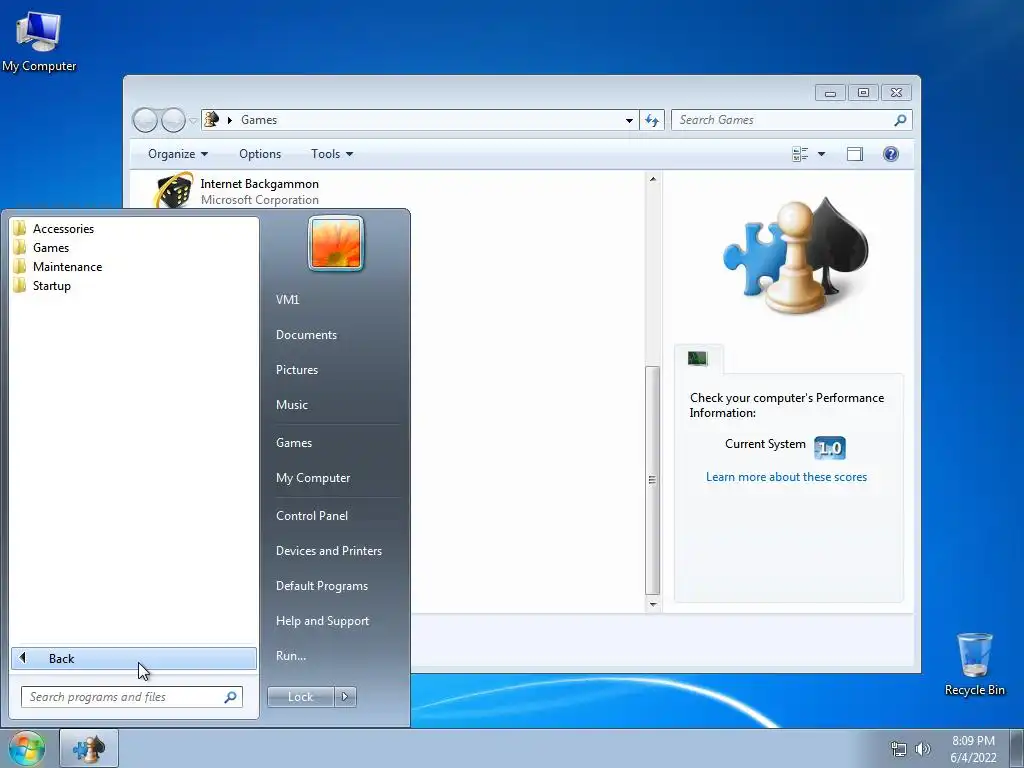
Task: Open Music from the Start menu
Action: [292, 405]
